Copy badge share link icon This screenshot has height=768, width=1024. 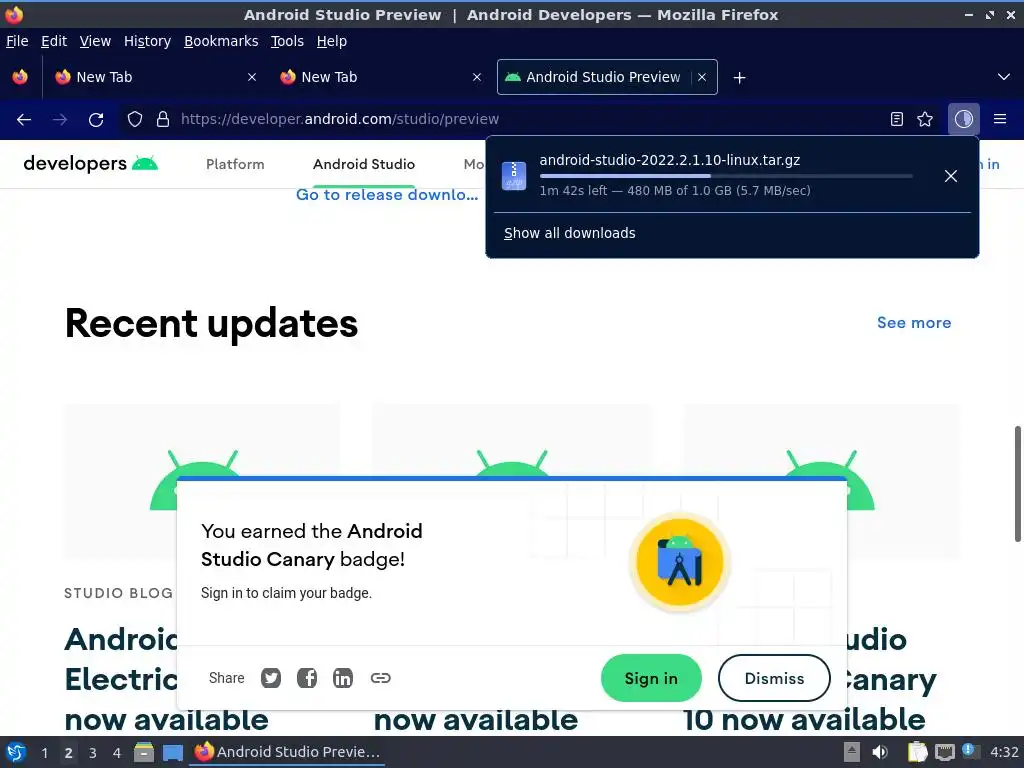(x=381, y=678)
